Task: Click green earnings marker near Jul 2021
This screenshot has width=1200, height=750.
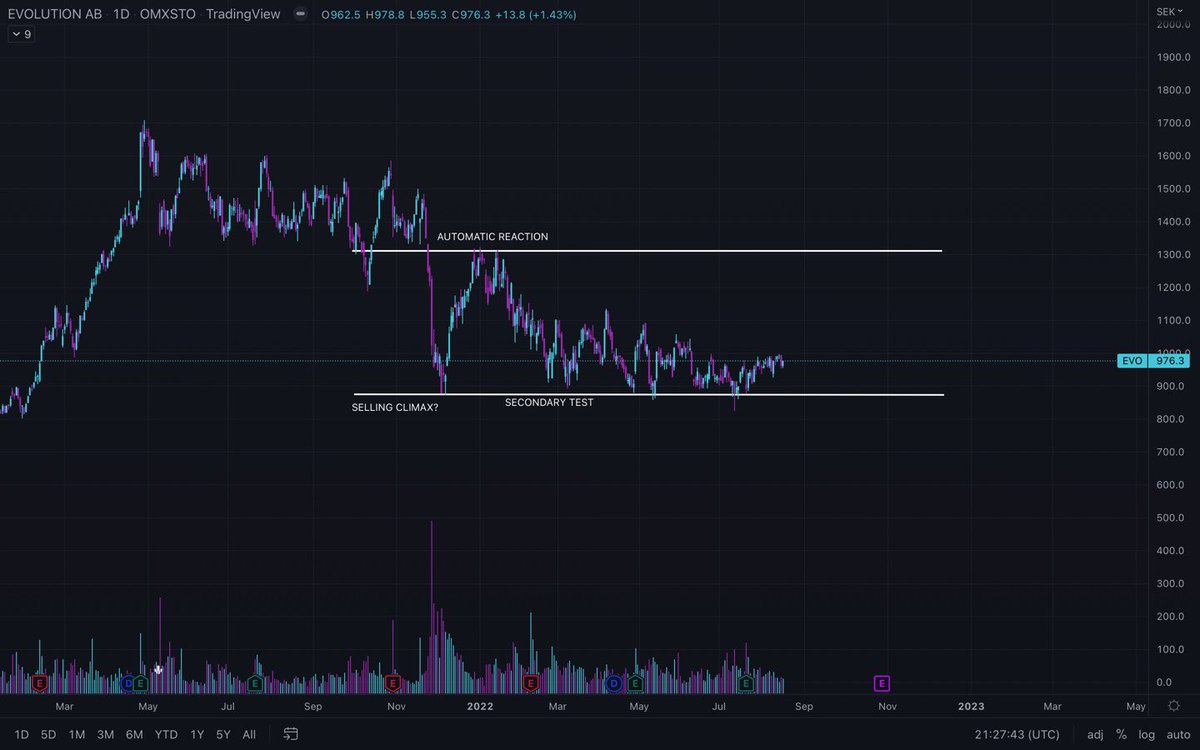Action: tap(255, 683)
